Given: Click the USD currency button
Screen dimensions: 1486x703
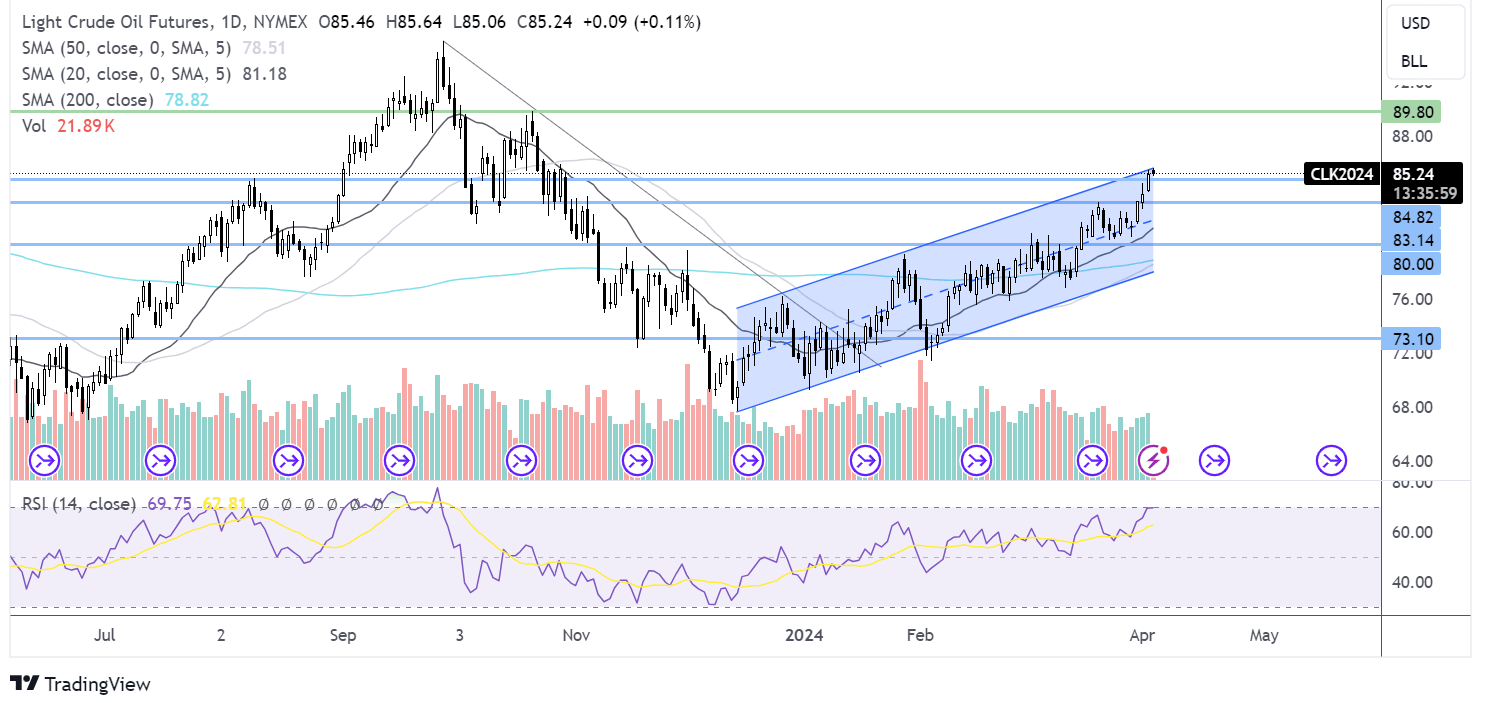Looking at the screenshot, I should 1415,22.
